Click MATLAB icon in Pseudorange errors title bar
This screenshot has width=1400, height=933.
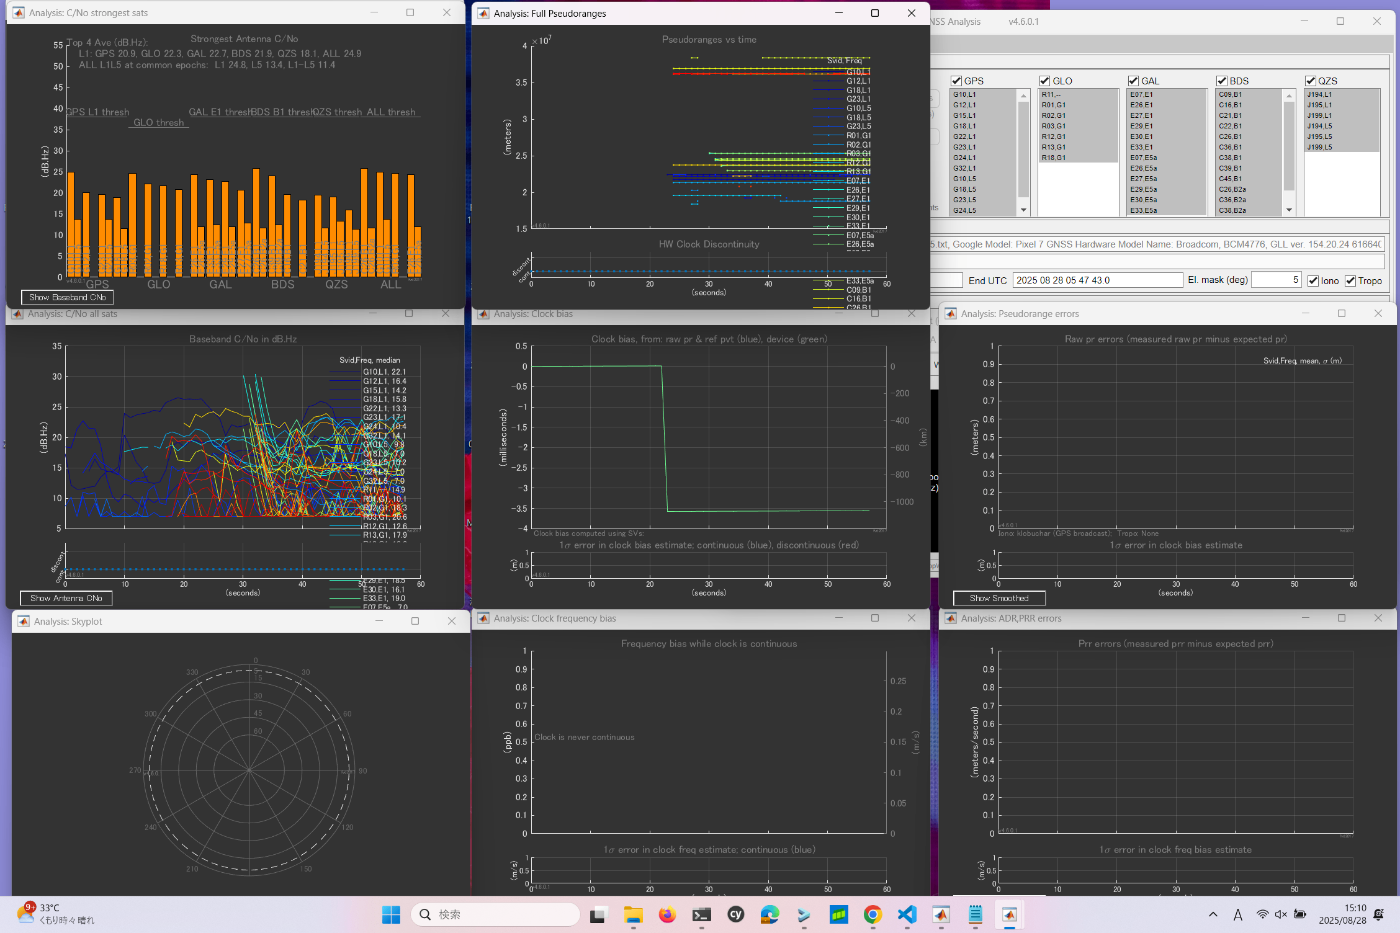coord(951,313)
